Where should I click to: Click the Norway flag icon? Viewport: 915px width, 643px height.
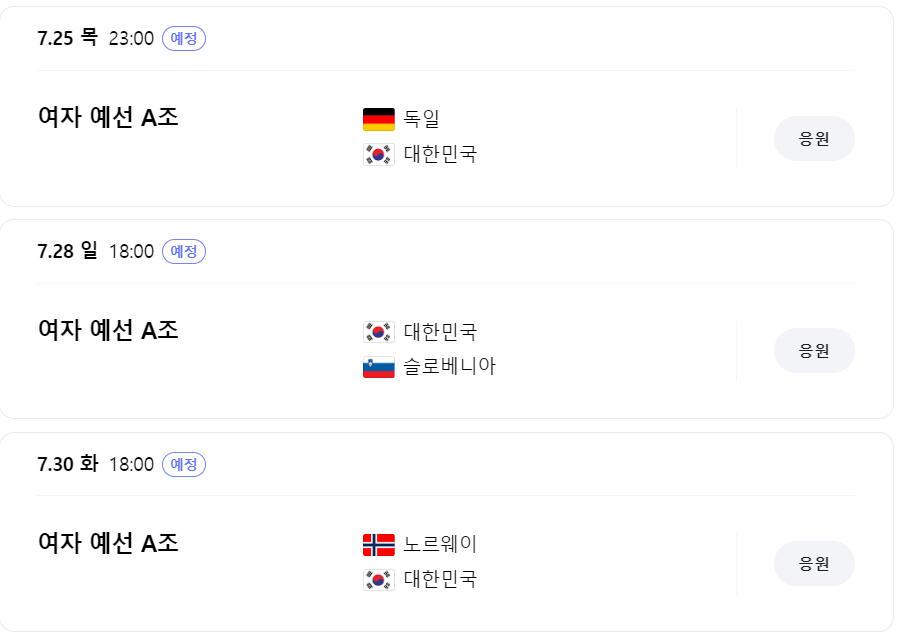[x=378, y=544]
